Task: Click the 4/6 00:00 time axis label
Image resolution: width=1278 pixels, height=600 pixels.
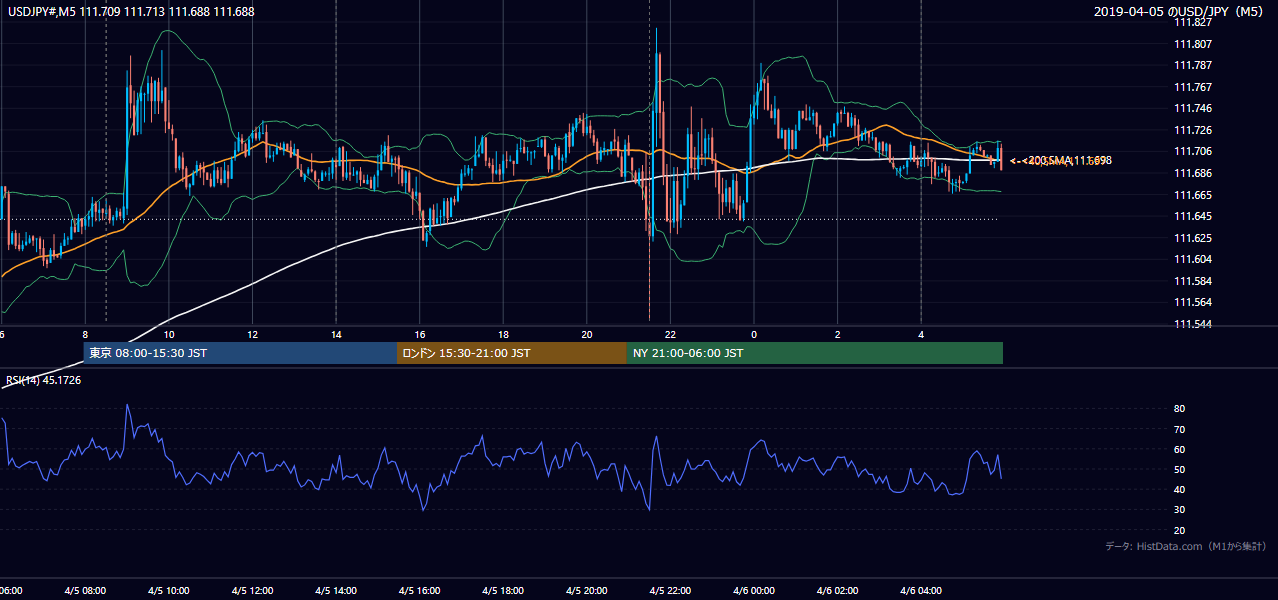Action: click(754, 591)
